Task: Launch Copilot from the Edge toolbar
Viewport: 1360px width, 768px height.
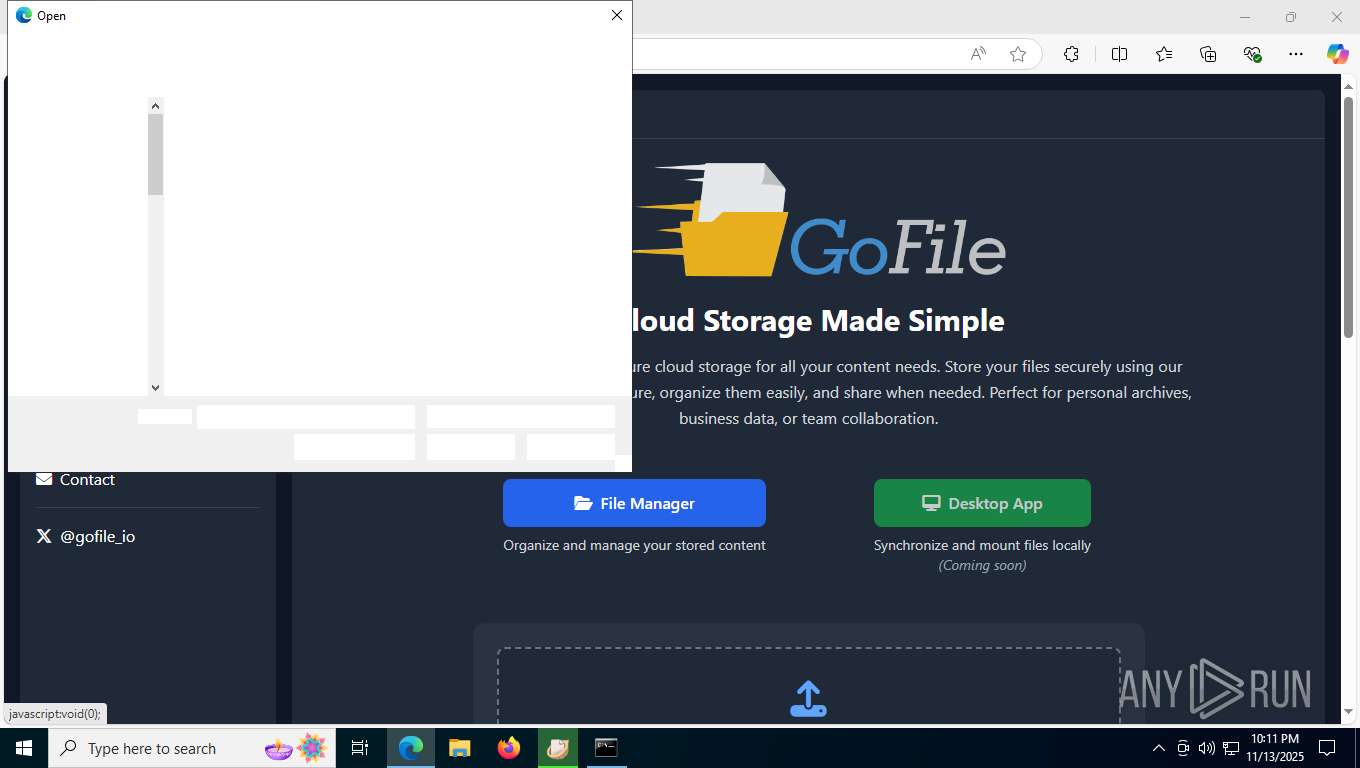Action: (x=1337, y=54)
